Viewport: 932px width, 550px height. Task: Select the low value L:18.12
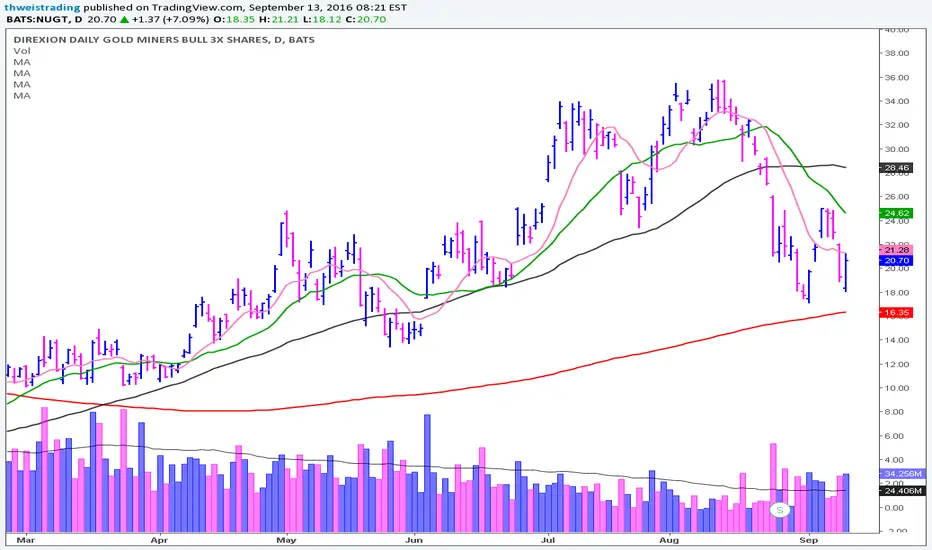tap(322, 20)
